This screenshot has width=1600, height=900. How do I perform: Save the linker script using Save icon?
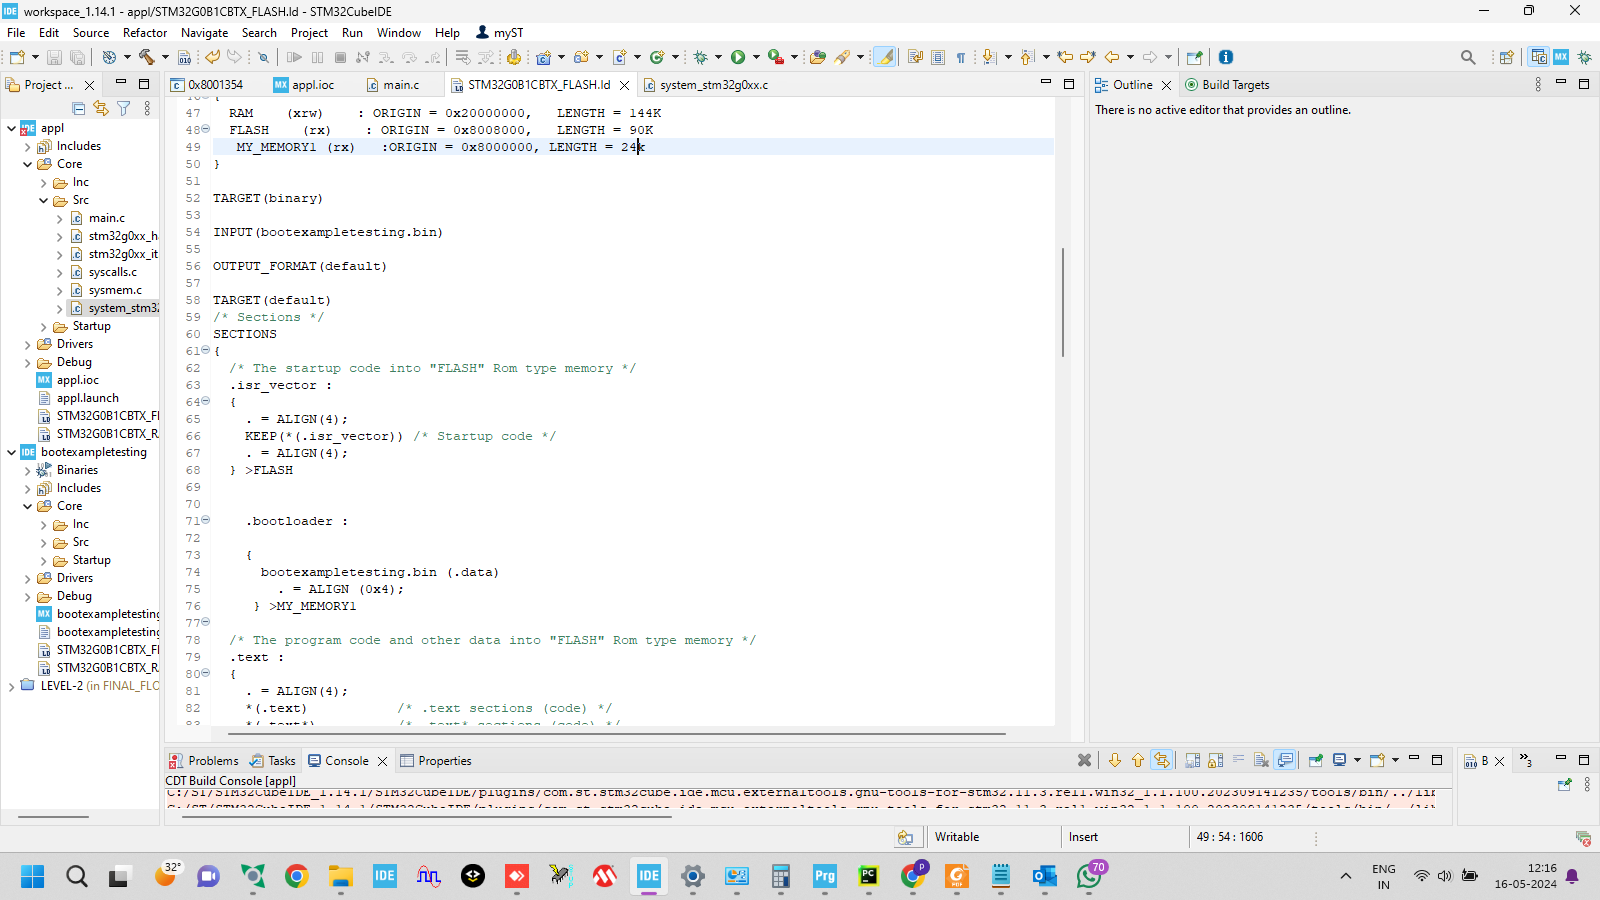pos(53,57)
